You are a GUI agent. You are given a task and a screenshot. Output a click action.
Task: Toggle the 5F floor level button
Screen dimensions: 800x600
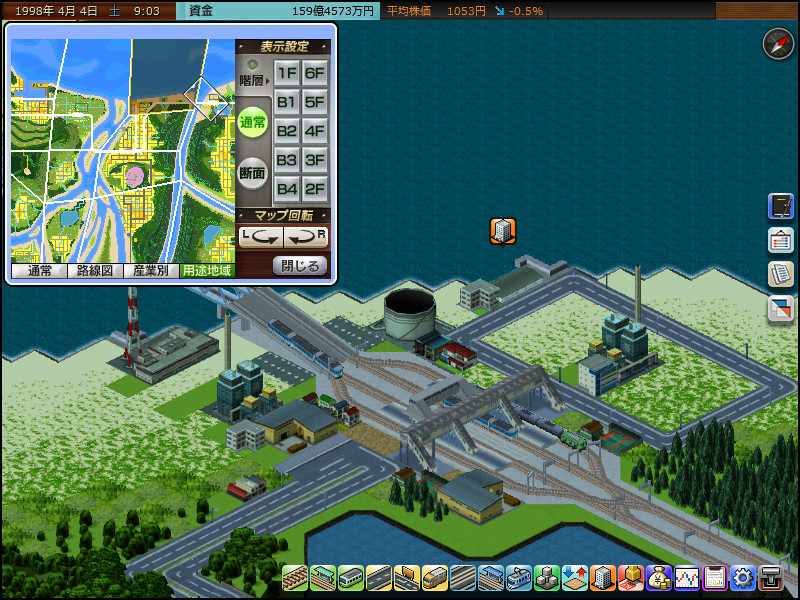315,102
